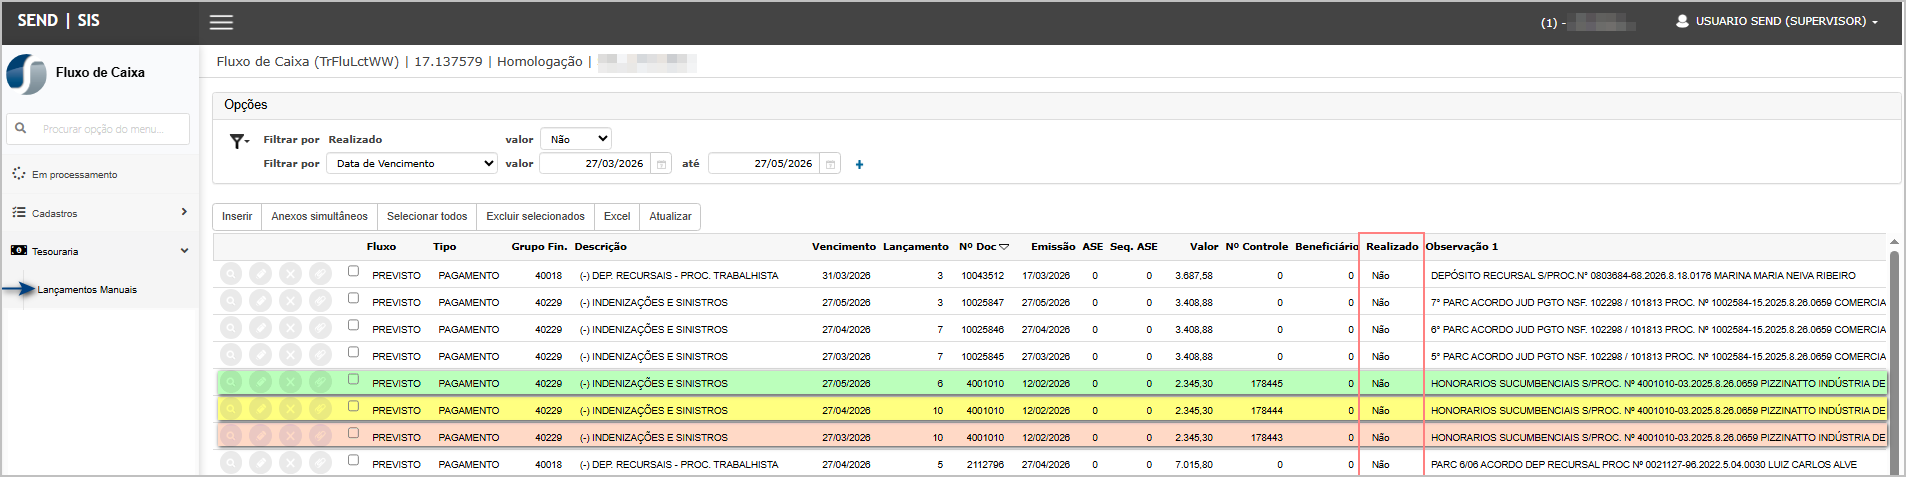This screenshot has height=477, width=1906.
Task: Open attachments for row with doc 10043512
Action: tap(320, 274)
